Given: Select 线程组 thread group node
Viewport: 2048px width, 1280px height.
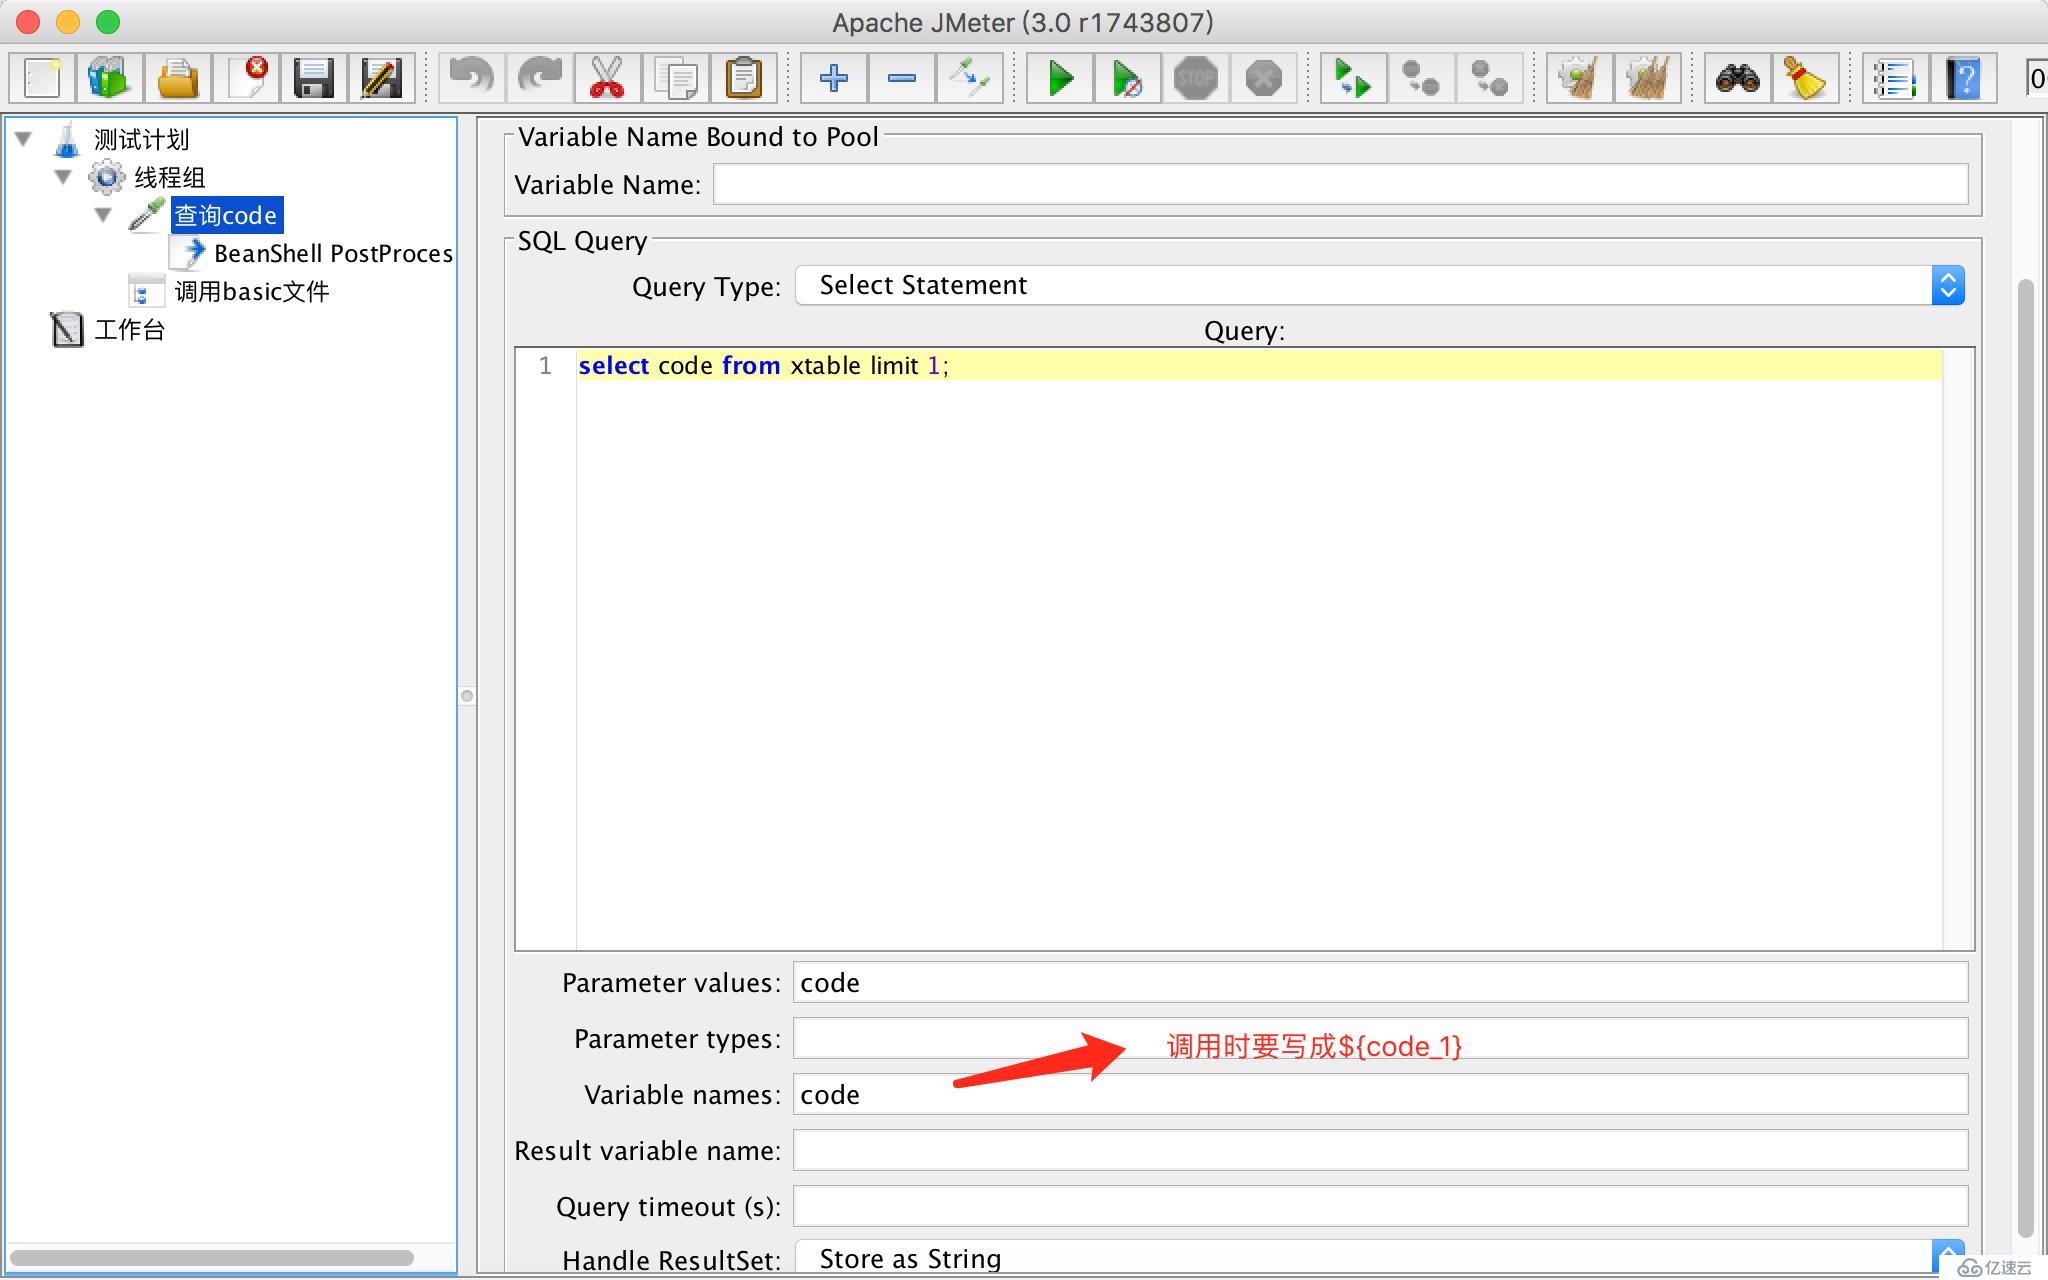Looking at the screenshot, I should pos(170,177).
